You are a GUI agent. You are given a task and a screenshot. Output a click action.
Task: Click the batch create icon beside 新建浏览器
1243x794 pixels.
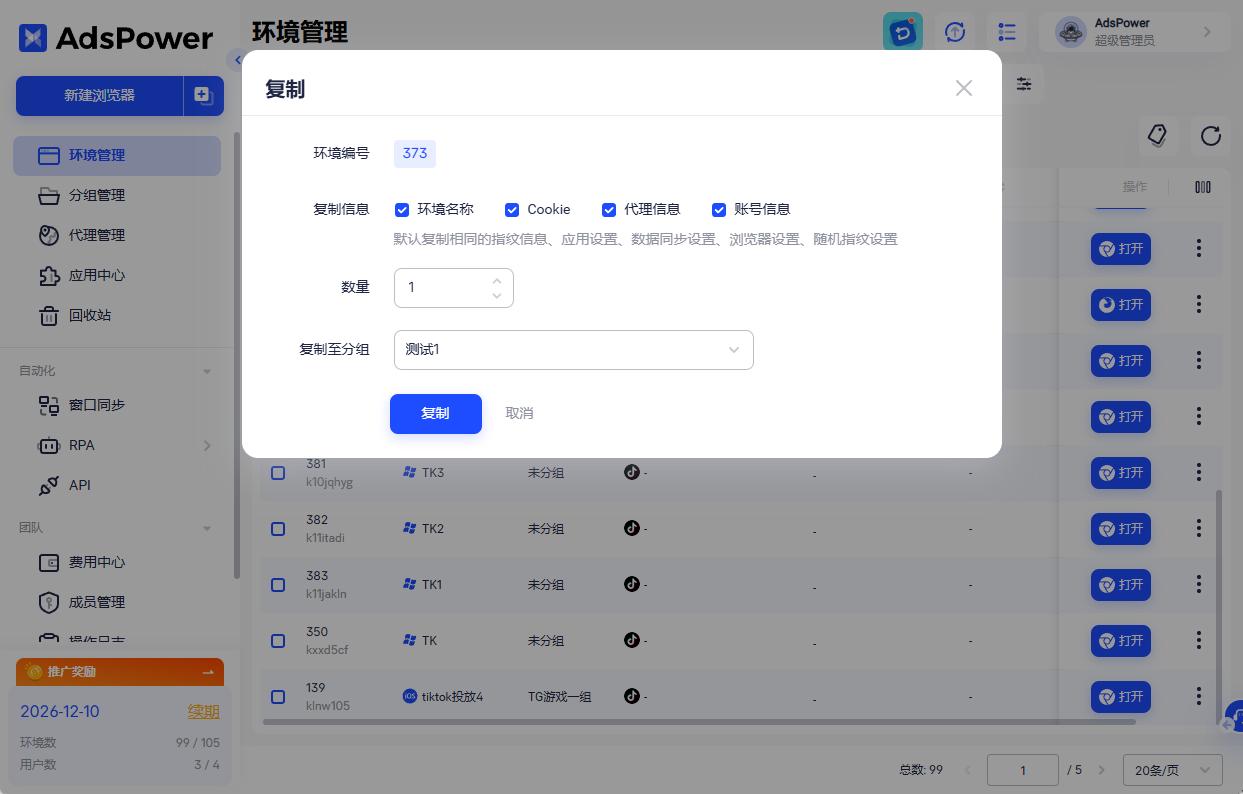click(x=204, y=96)
